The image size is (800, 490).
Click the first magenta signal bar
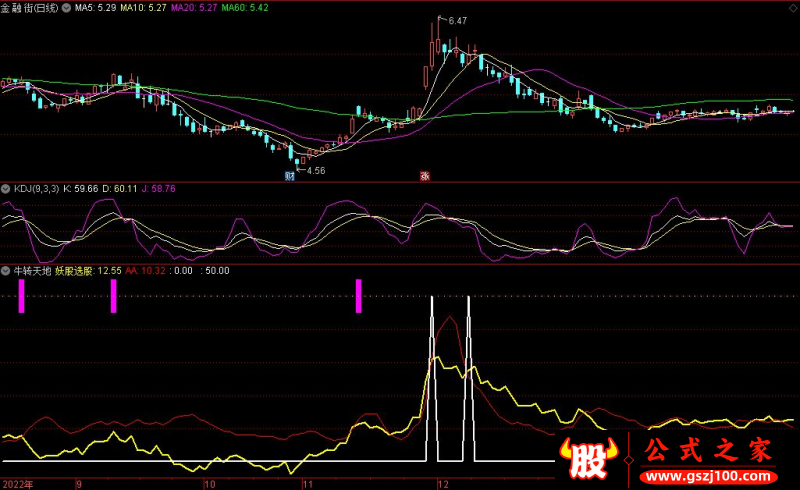21,296
